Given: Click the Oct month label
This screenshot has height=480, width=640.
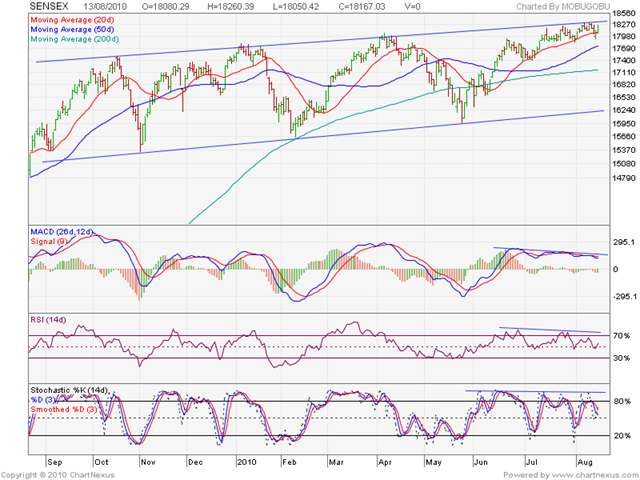Looking at the screenshot, I should pyautogui.click(x=101, y=462).
